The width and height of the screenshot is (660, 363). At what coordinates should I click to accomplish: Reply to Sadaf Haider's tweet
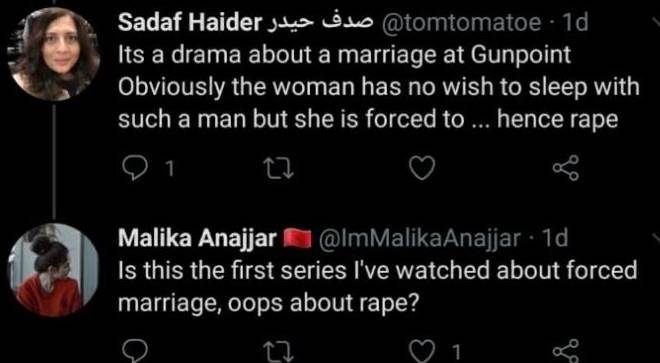pyautogui.click(x=133, y=170)
